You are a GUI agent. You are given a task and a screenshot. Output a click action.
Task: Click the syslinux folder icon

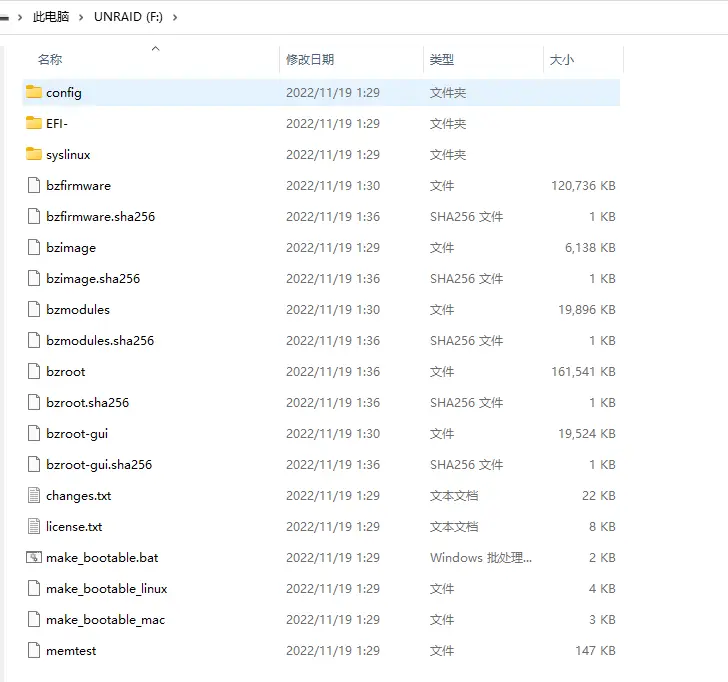34,155
